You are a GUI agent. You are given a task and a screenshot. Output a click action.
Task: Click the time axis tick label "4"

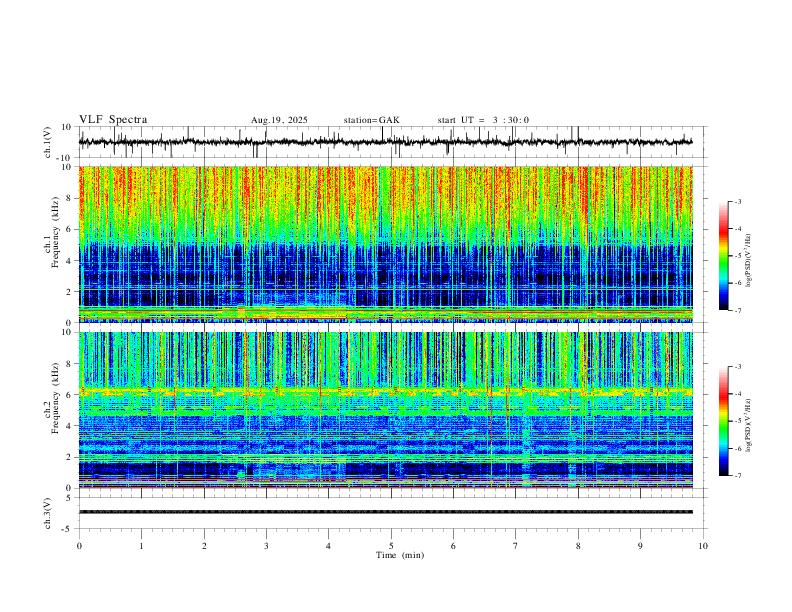328,546
